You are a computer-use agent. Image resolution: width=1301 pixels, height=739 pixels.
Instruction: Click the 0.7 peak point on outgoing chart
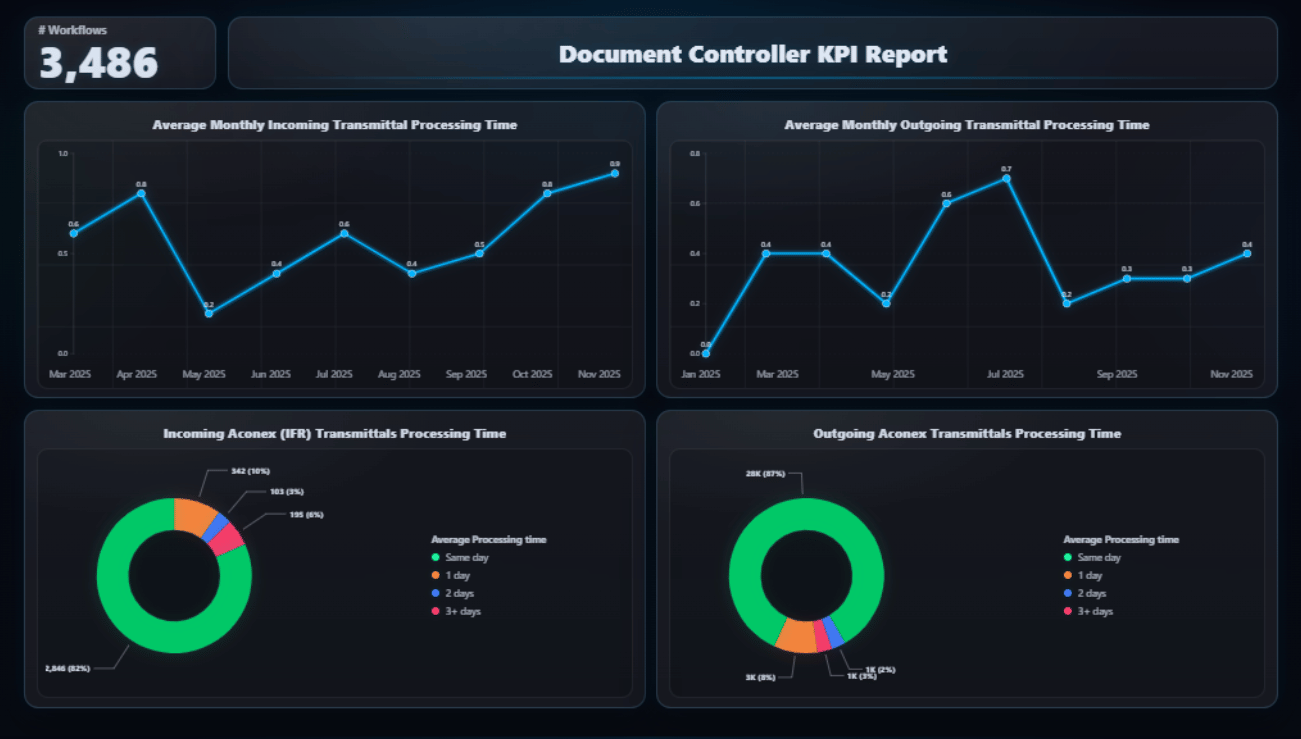pyautogui.click(x=1006, y=178)
